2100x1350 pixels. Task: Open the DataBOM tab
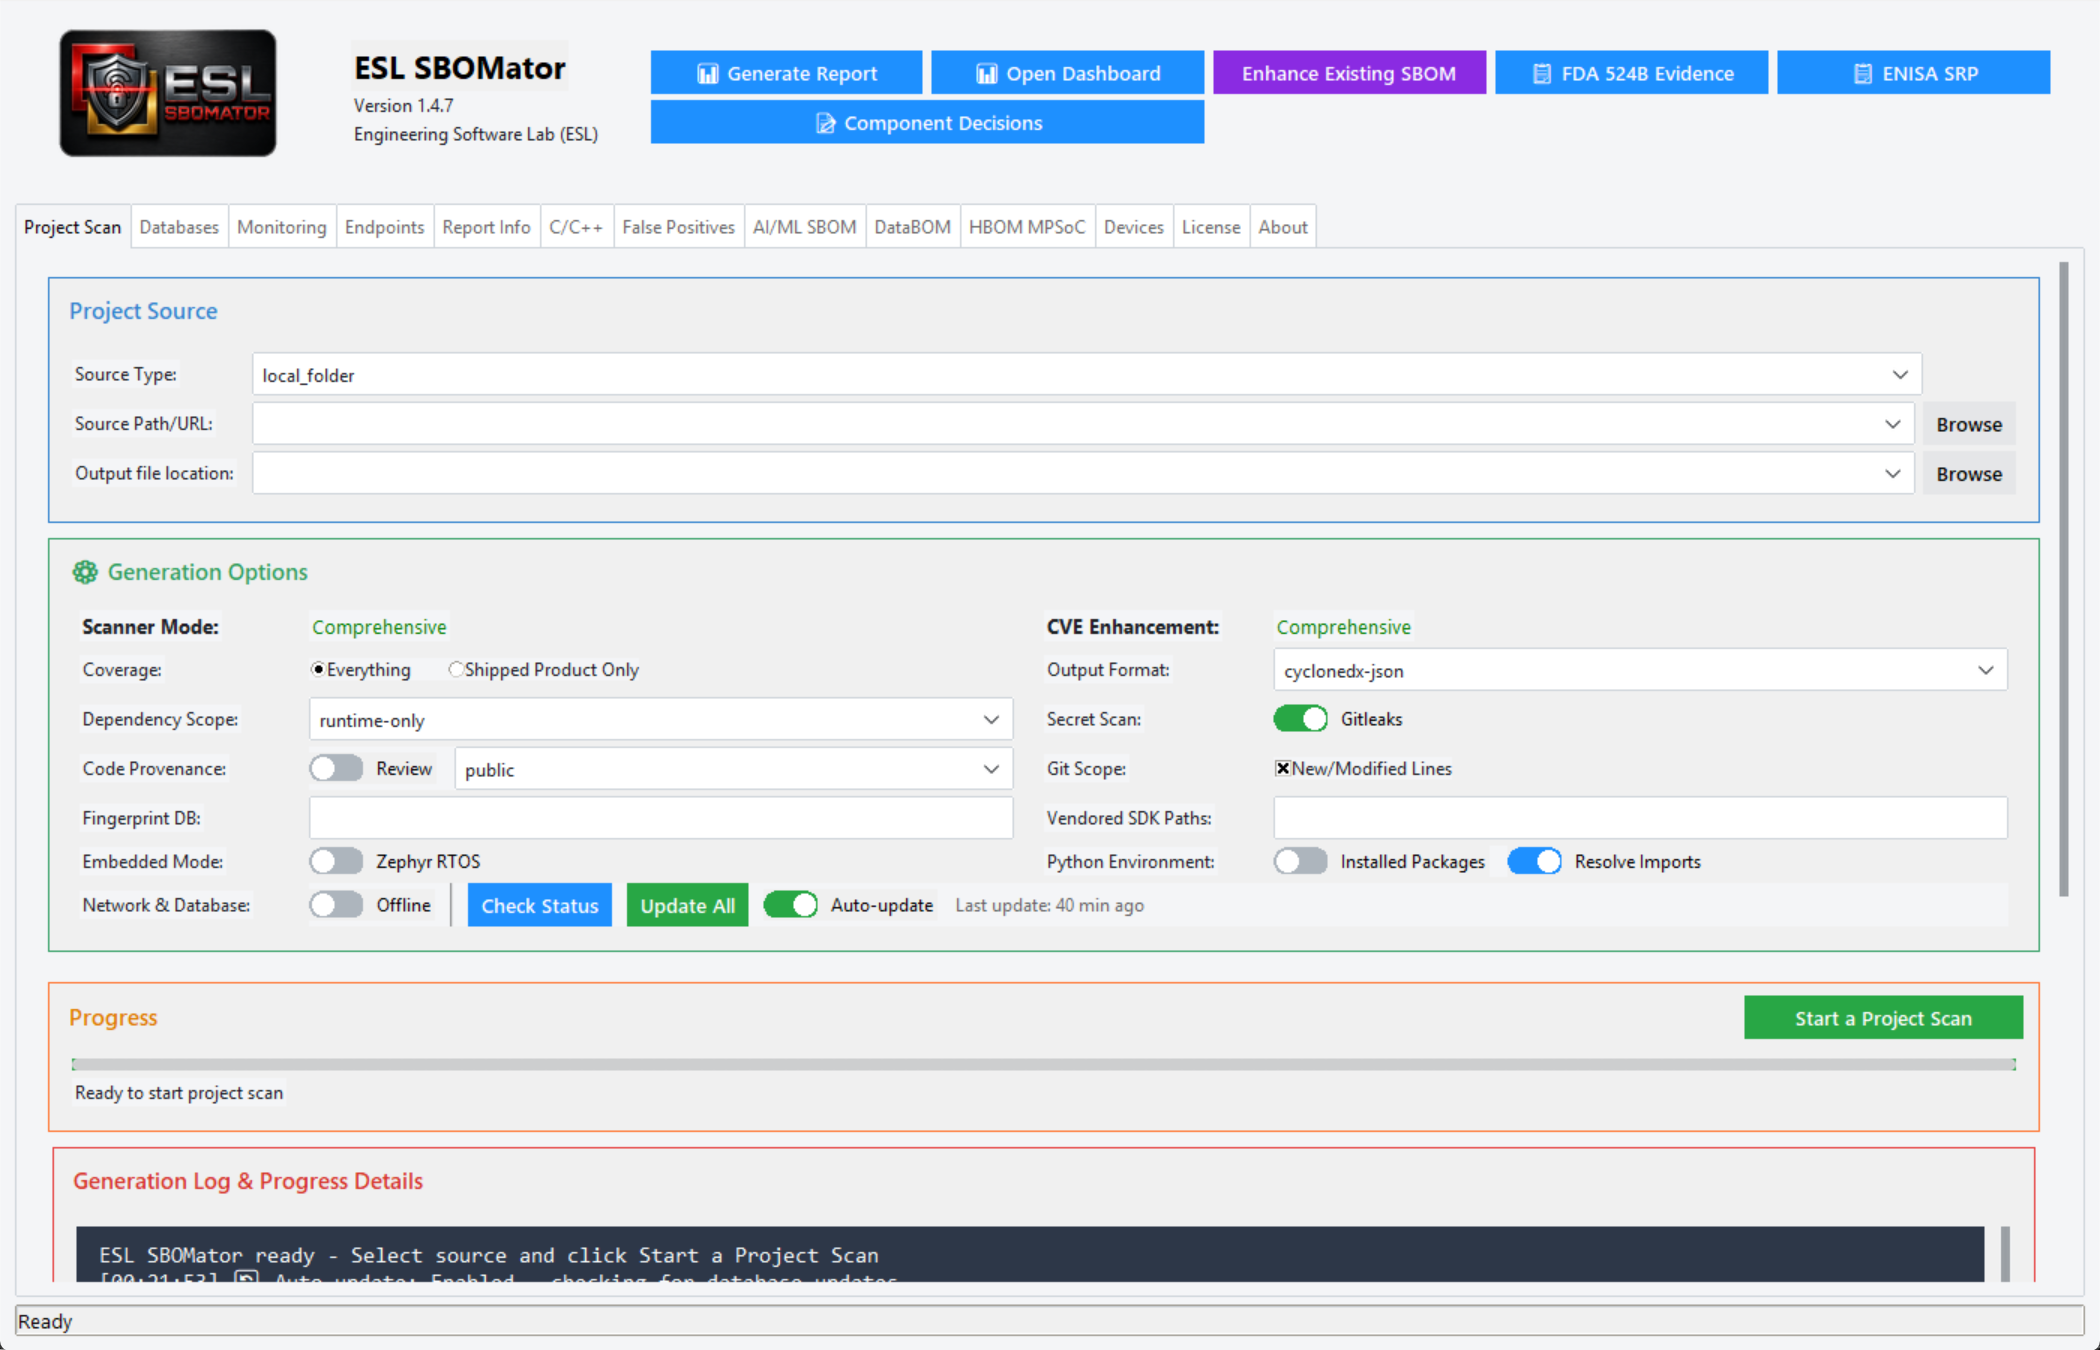pos(912,227)
